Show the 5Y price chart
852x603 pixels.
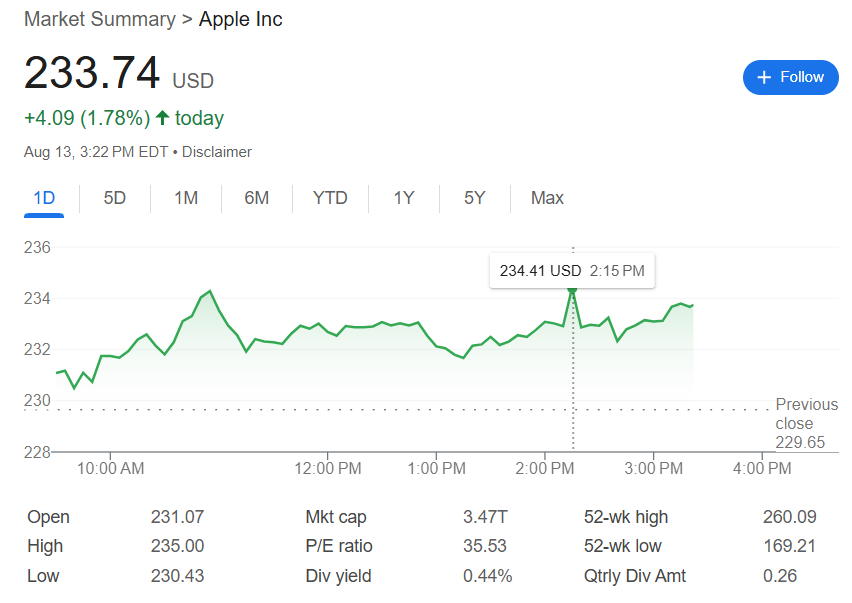tap(474, 198)
